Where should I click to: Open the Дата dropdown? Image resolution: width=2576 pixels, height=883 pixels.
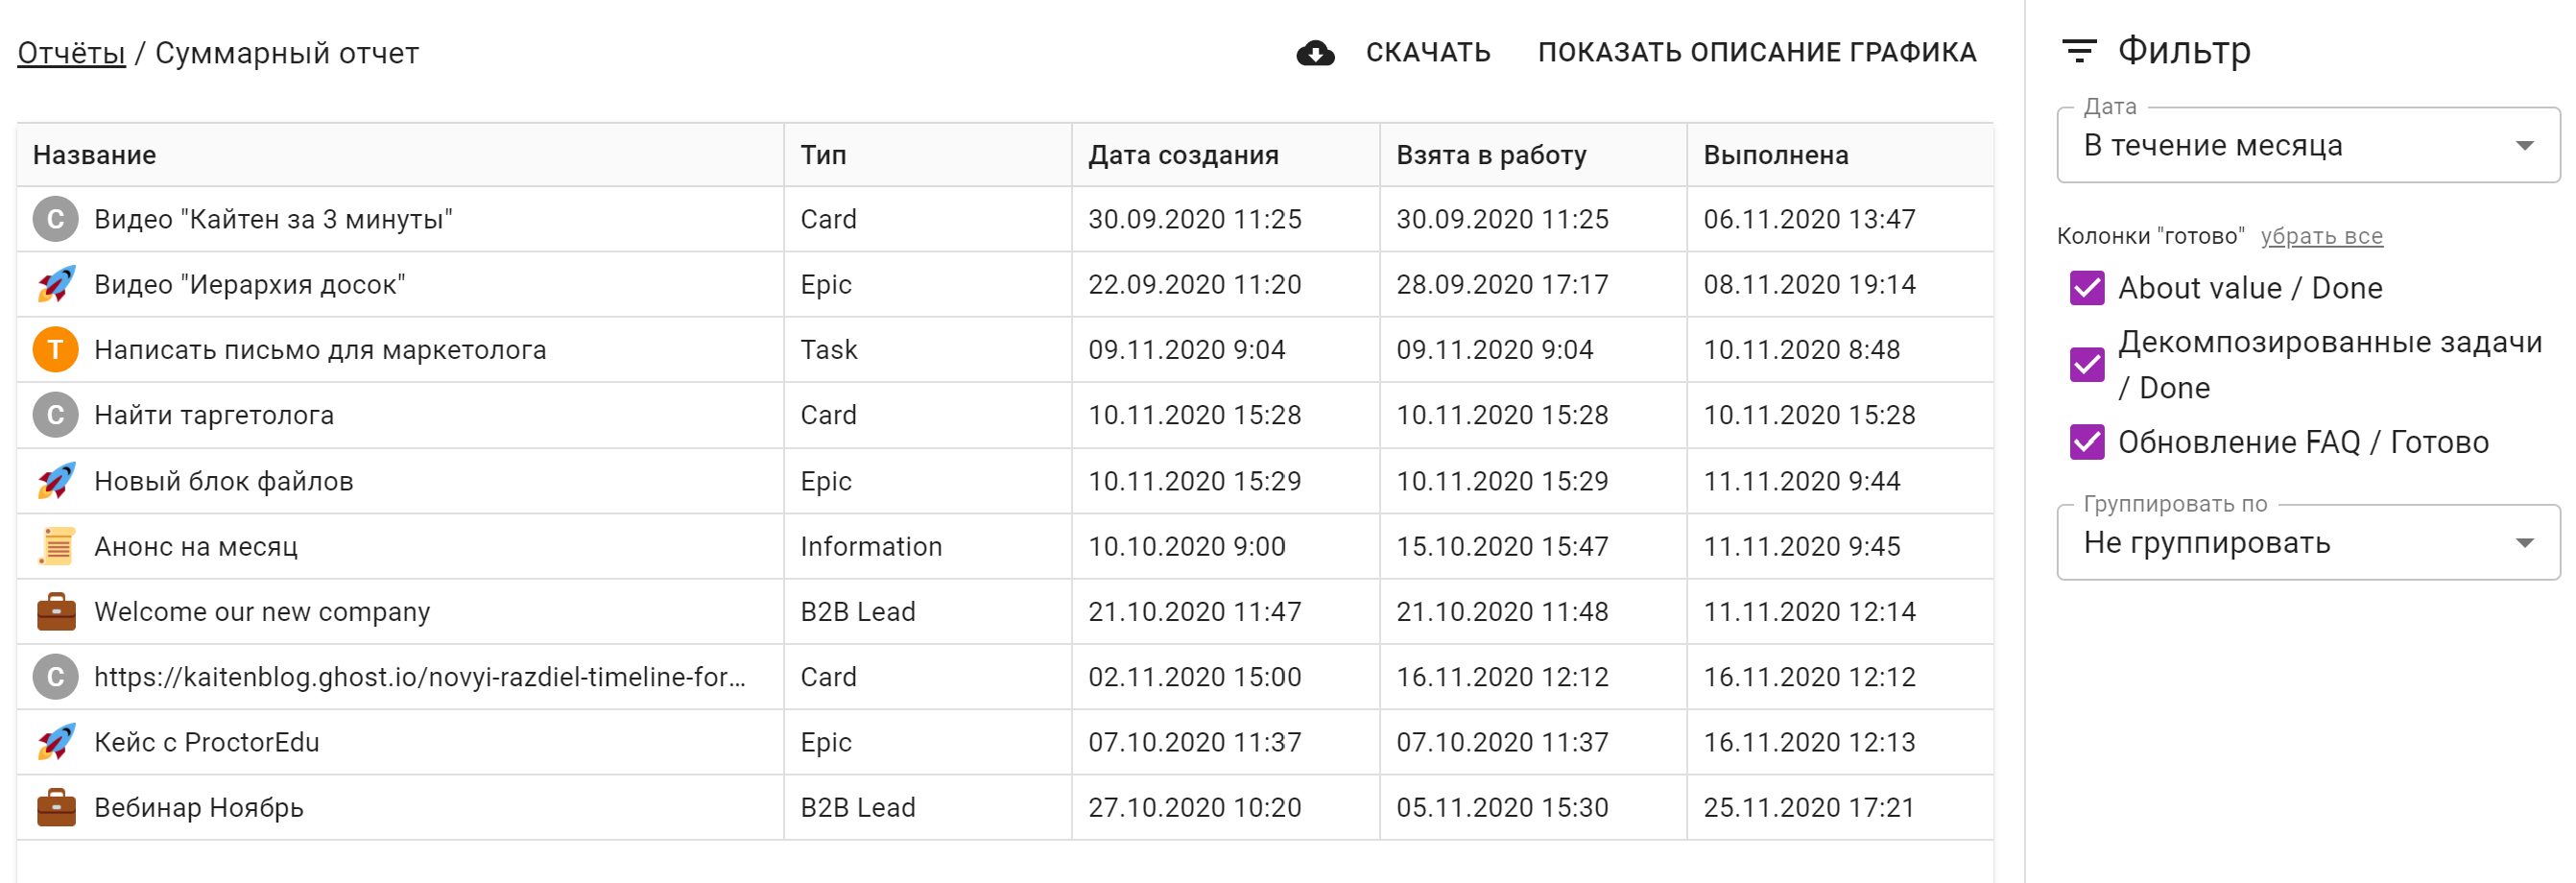[x=2306, y=146]
